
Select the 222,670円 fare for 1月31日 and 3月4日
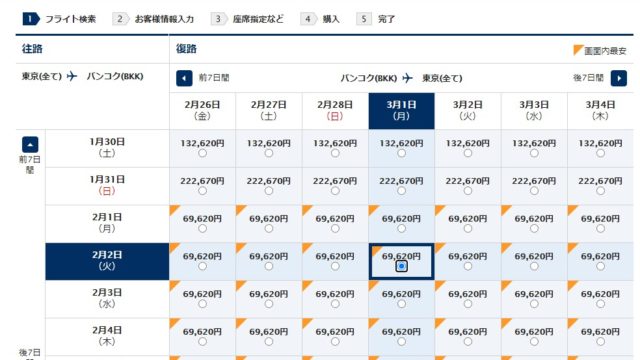(x=600, y=191)
